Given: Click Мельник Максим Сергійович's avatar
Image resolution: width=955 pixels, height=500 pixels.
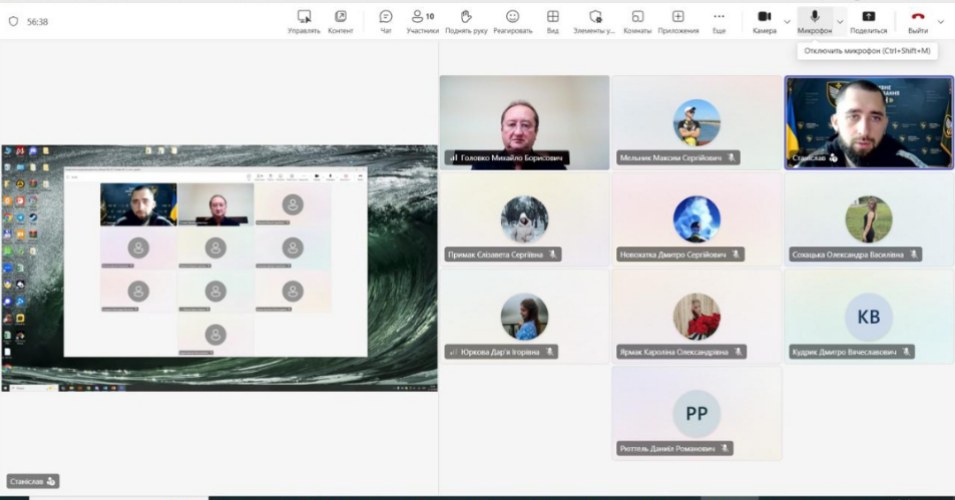Looking at the screenshot, I should pyautogui.click(x=697, y=122).
